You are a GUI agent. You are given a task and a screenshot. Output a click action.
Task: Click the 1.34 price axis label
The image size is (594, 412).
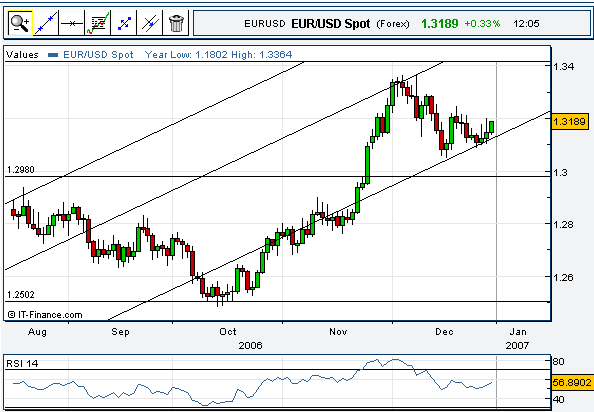pos(564,67)
